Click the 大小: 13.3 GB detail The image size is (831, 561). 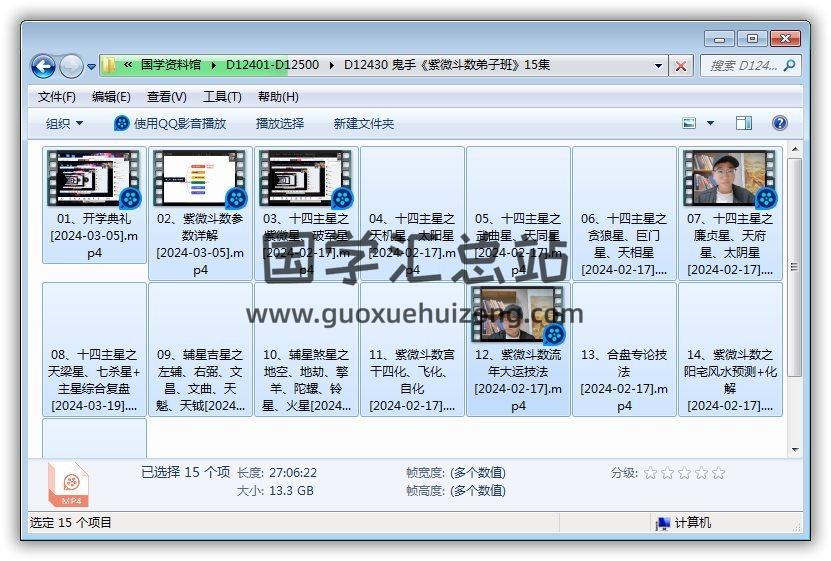(x=275, y=491)
